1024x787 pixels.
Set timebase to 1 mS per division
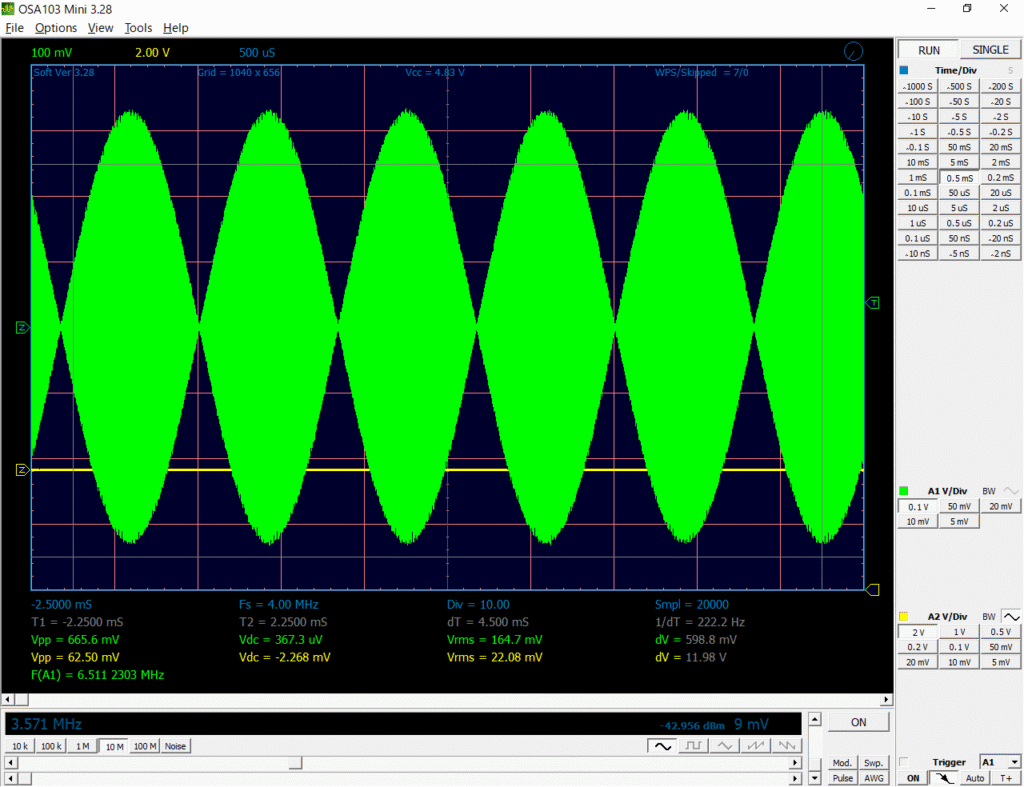917,177
